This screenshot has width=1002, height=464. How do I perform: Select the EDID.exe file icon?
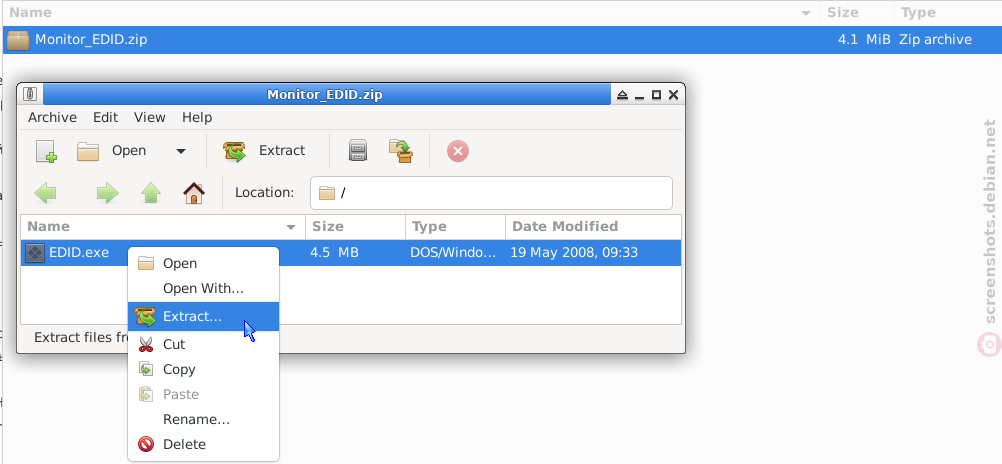(35, 253)
